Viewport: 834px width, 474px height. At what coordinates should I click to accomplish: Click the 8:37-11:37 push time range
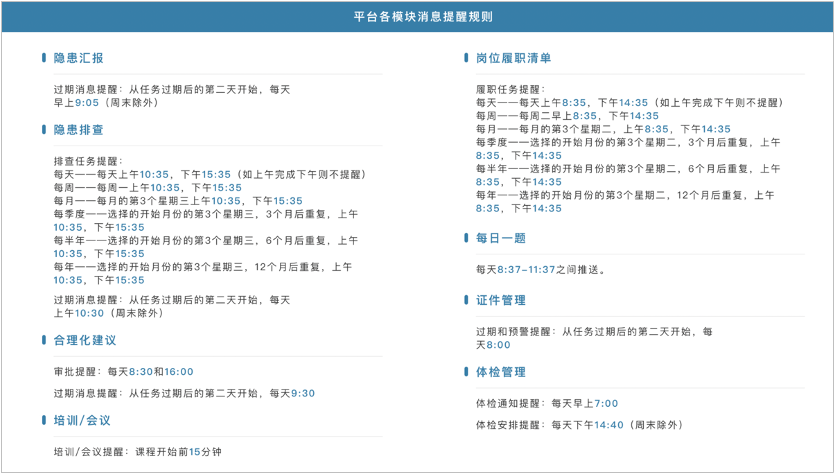527,270
